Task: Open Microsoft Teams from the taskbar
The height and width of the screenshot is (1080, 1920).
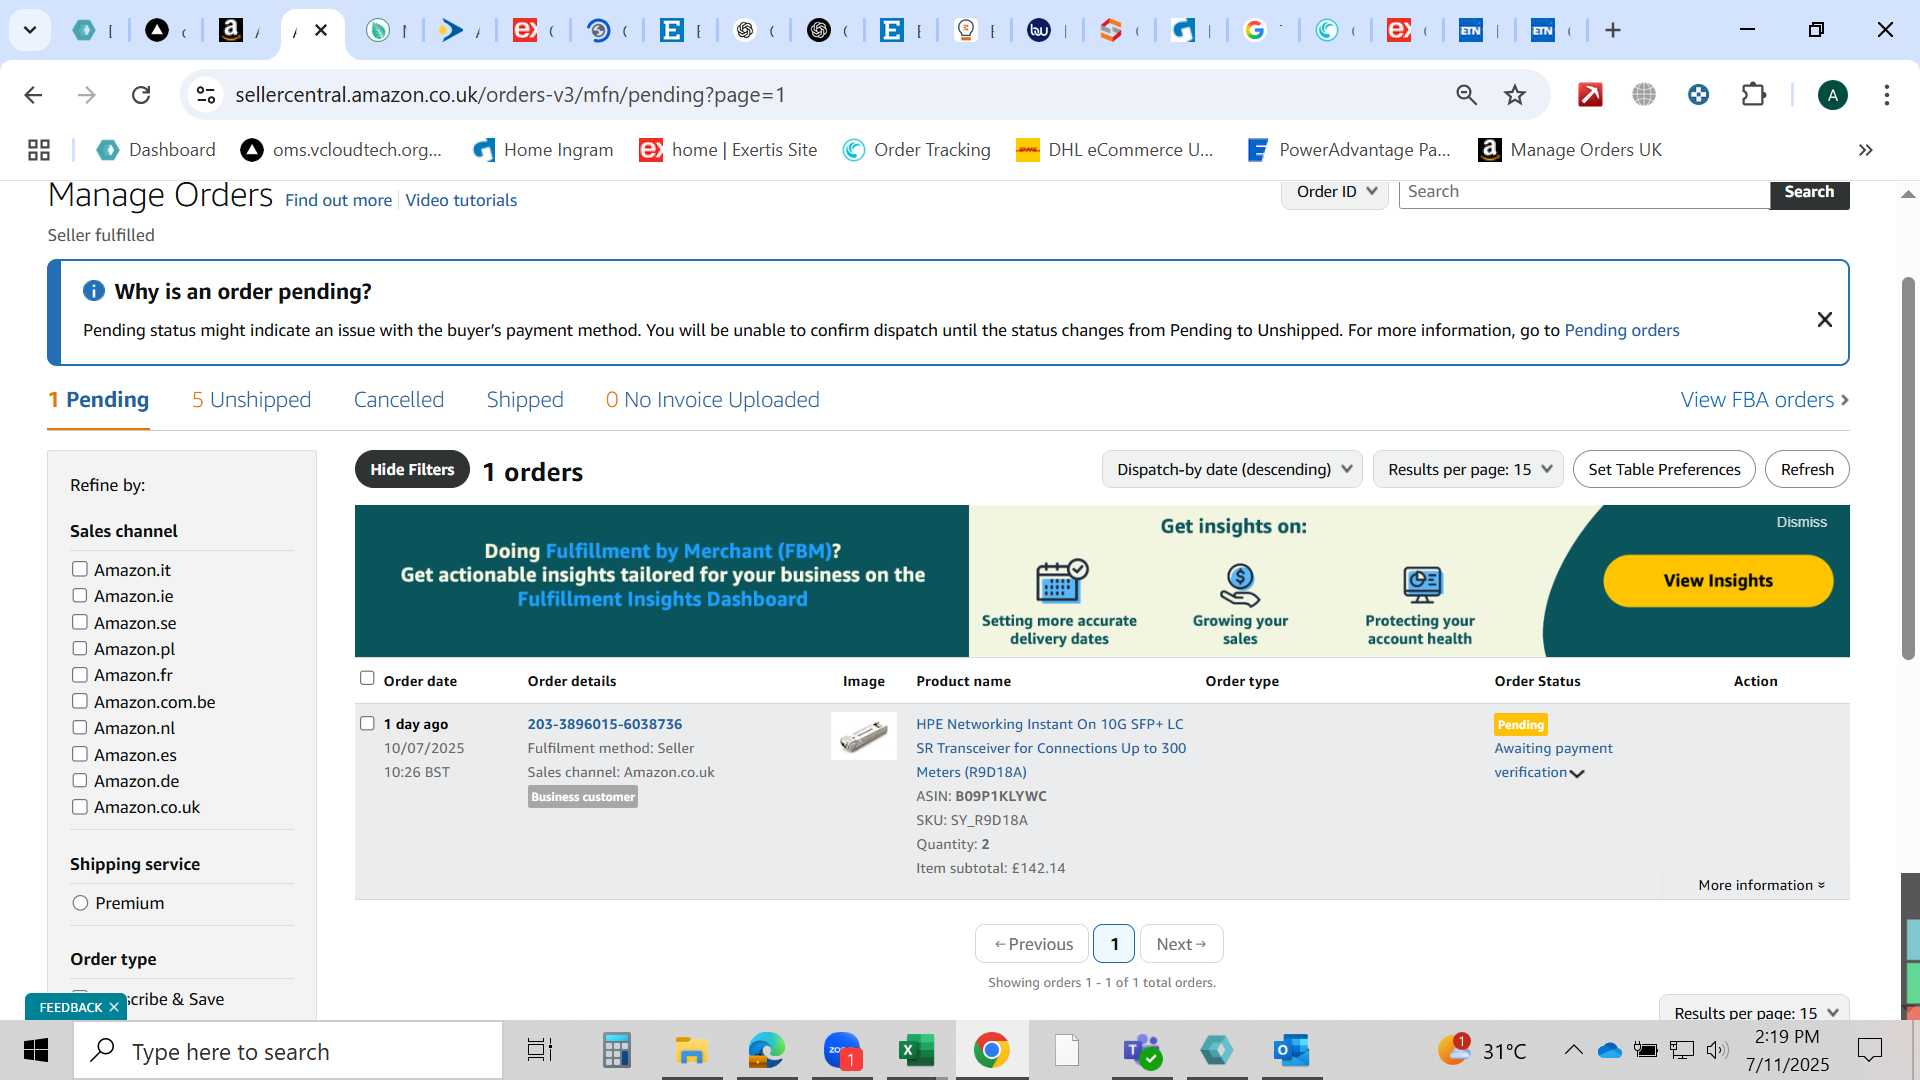Action: tap(1141, 1051)
